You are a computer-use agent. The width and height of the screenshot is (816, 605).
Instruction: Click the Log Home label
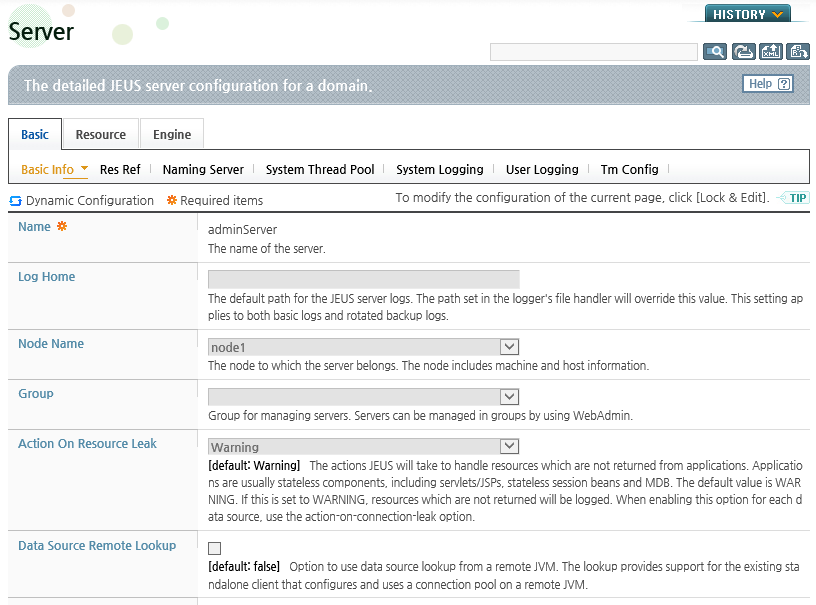(x=47, y=277)
